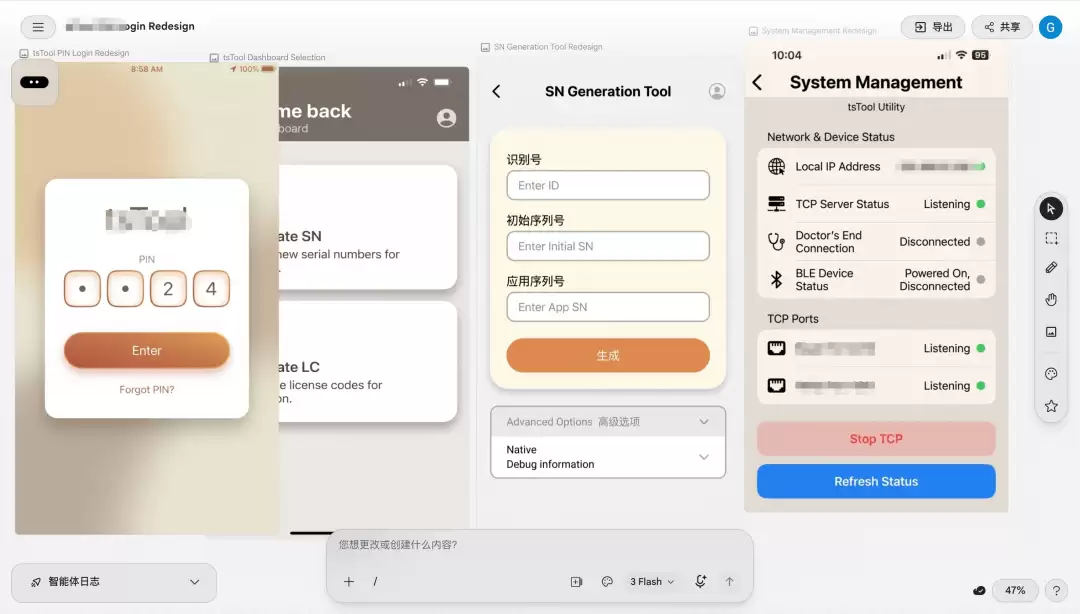Click the Forgot PIN? link
The image size is (1080, 614).
147,389
